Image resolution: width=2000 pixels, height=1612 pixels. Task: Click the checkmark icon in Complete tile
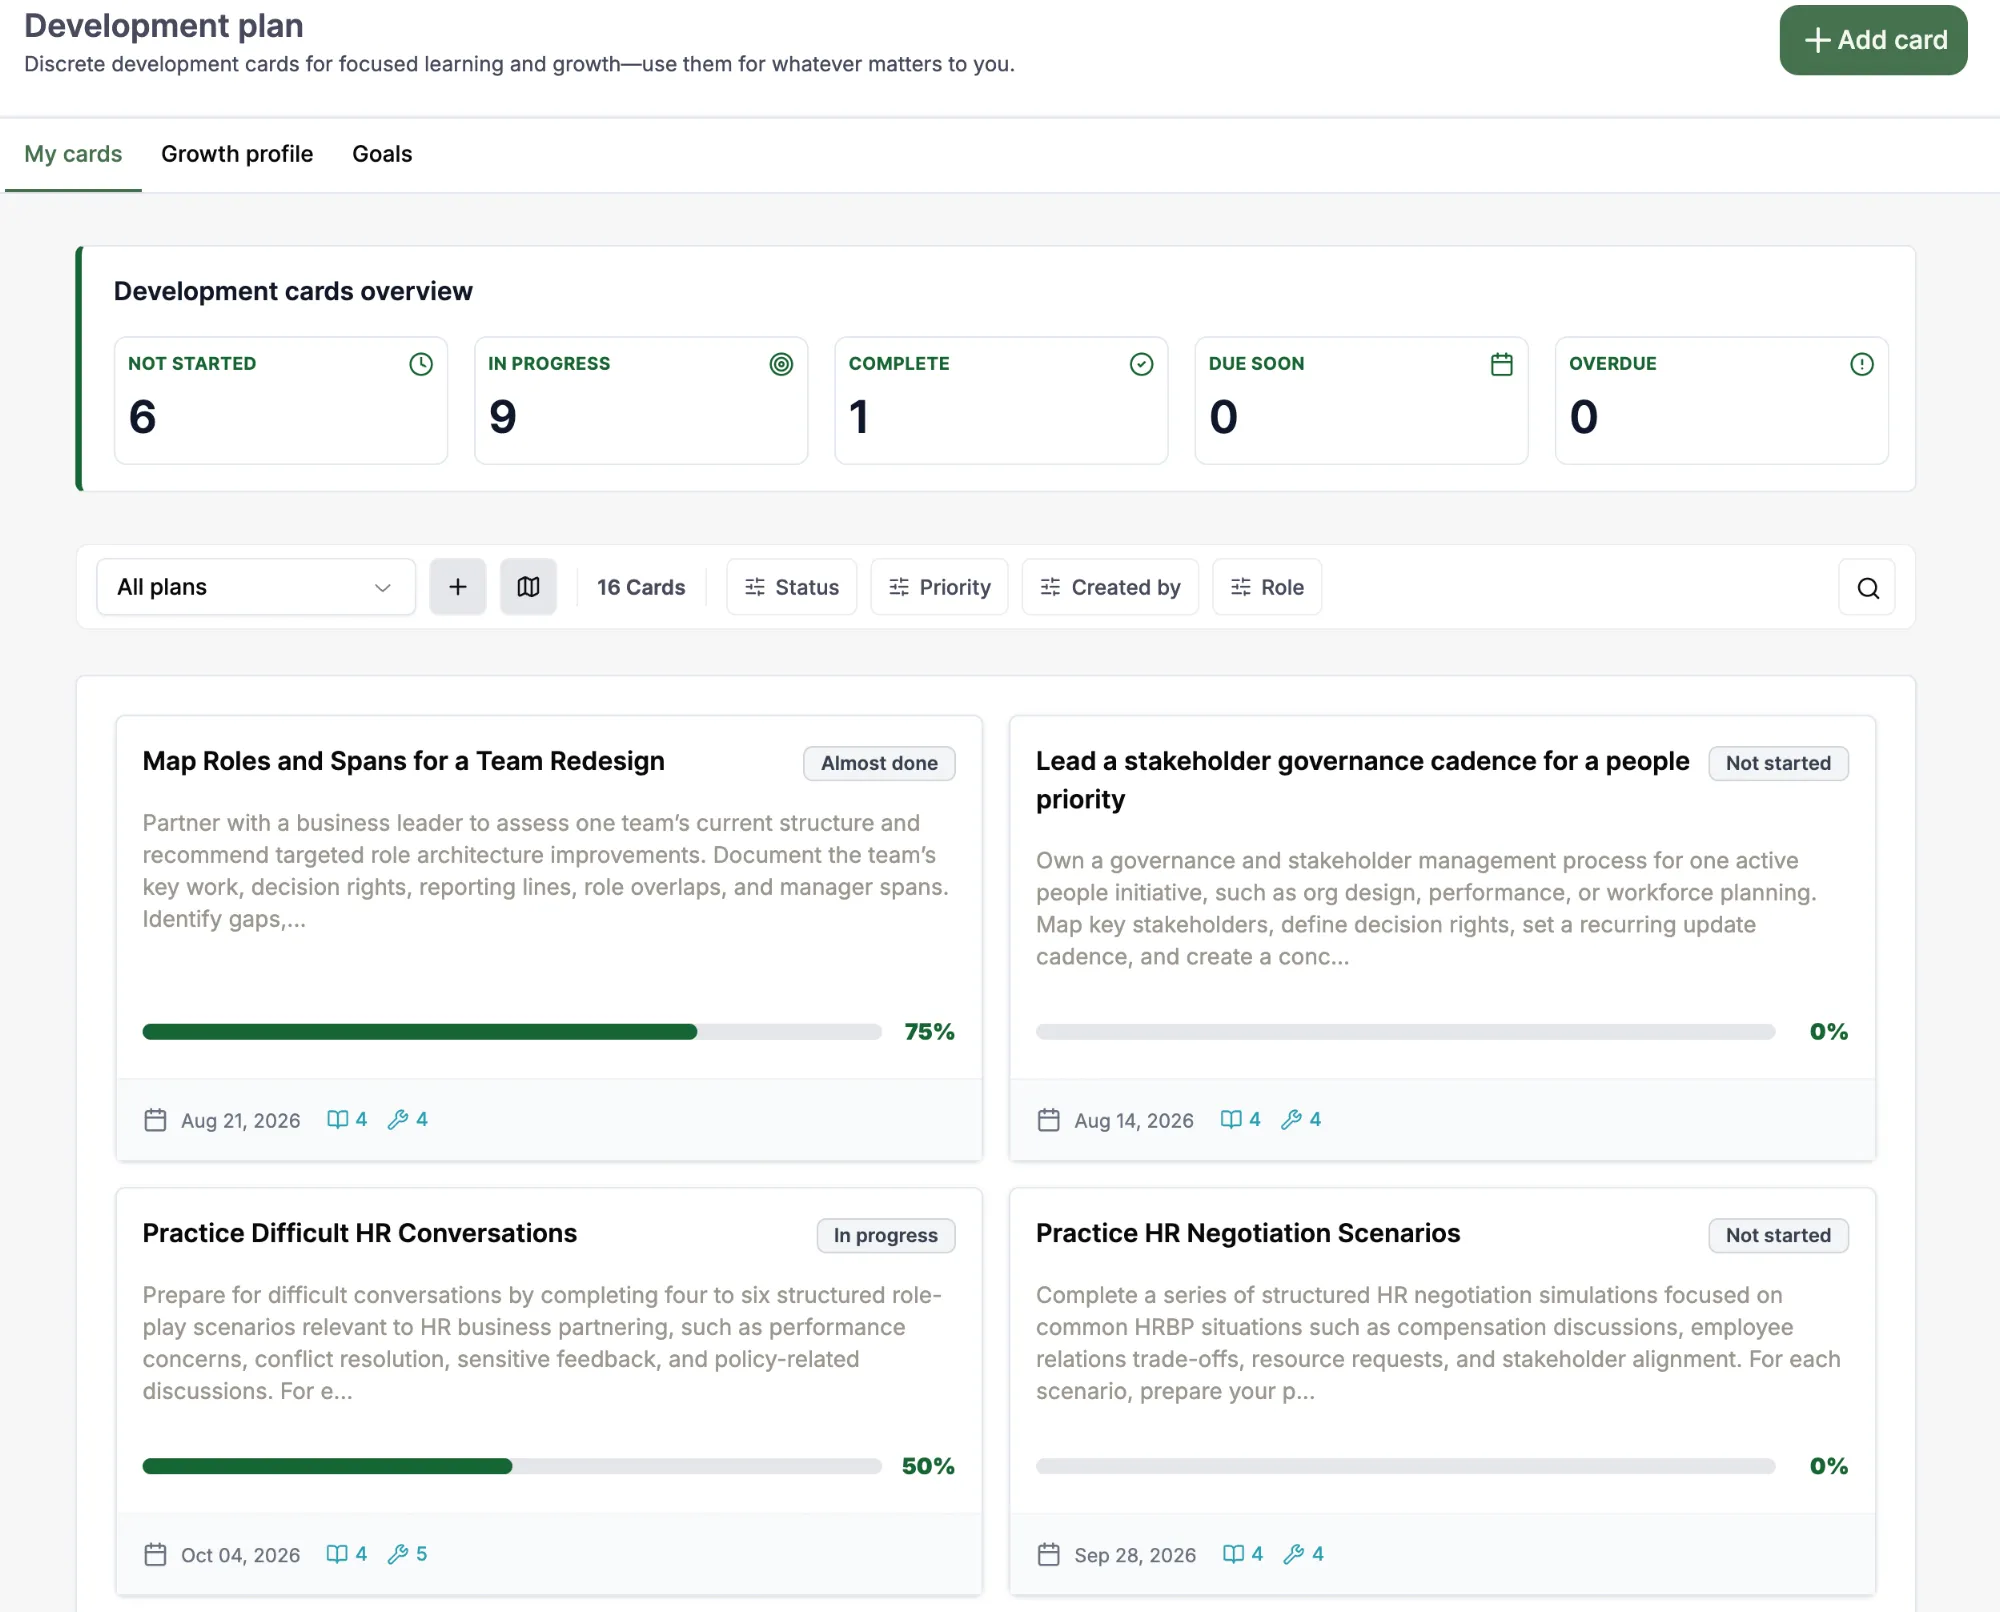pos(1141,364)
